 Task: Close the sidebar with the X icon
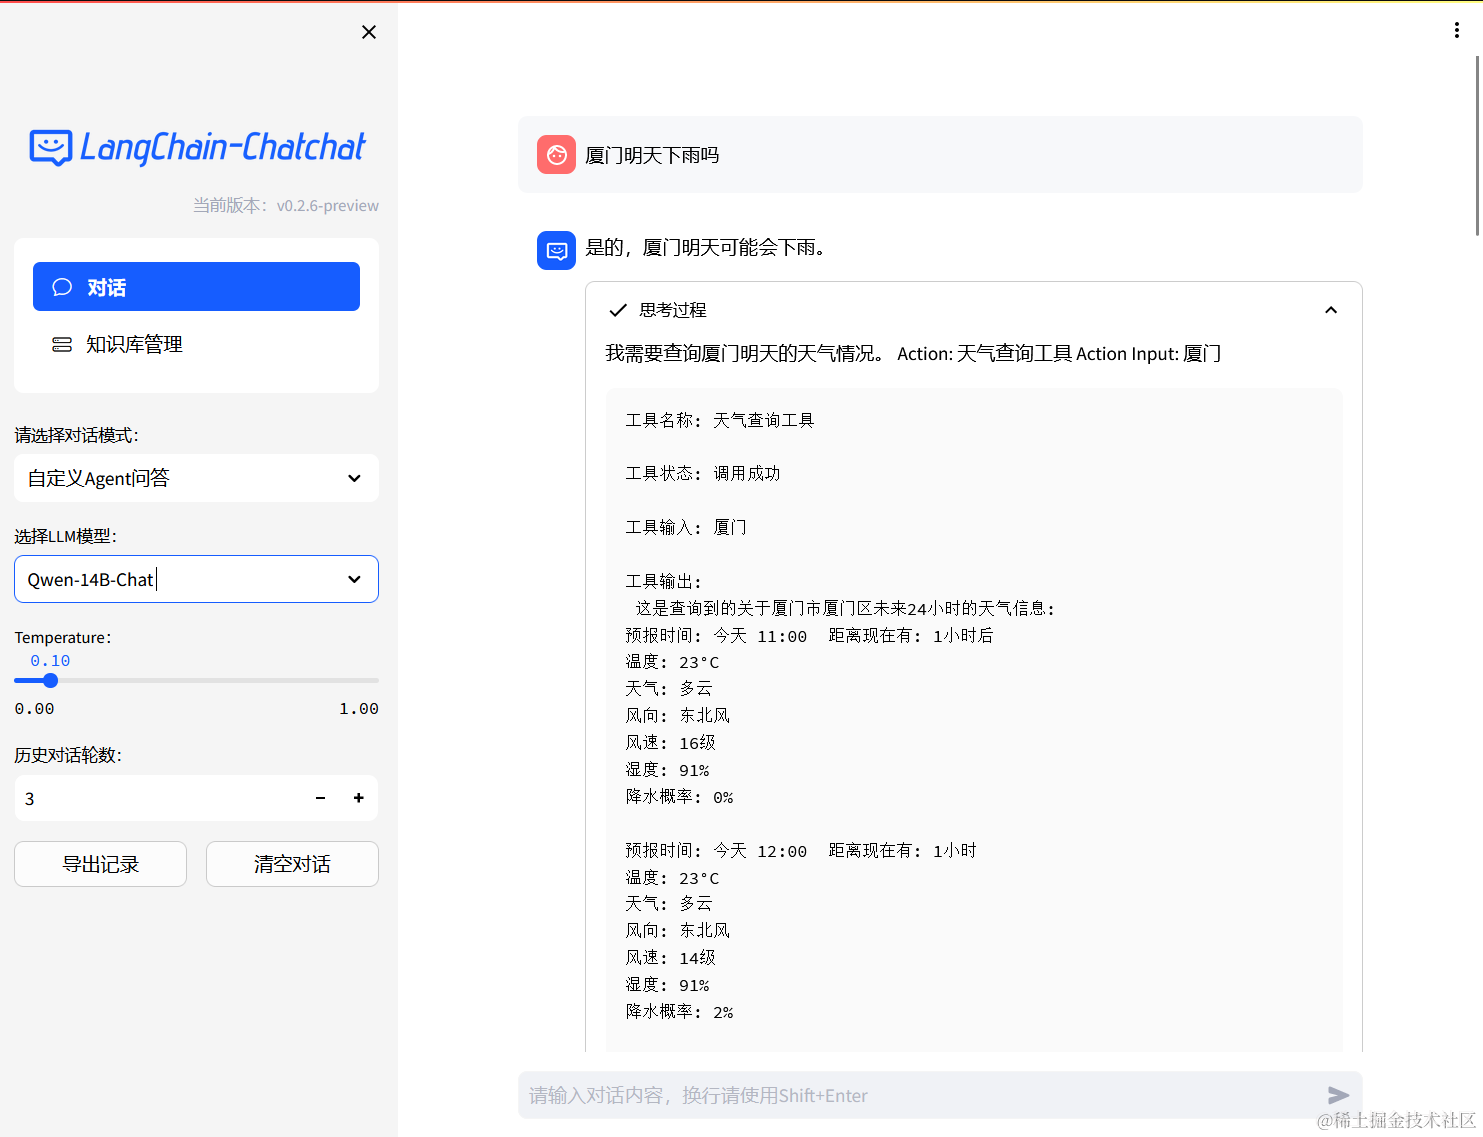click(x=369, y=32)
